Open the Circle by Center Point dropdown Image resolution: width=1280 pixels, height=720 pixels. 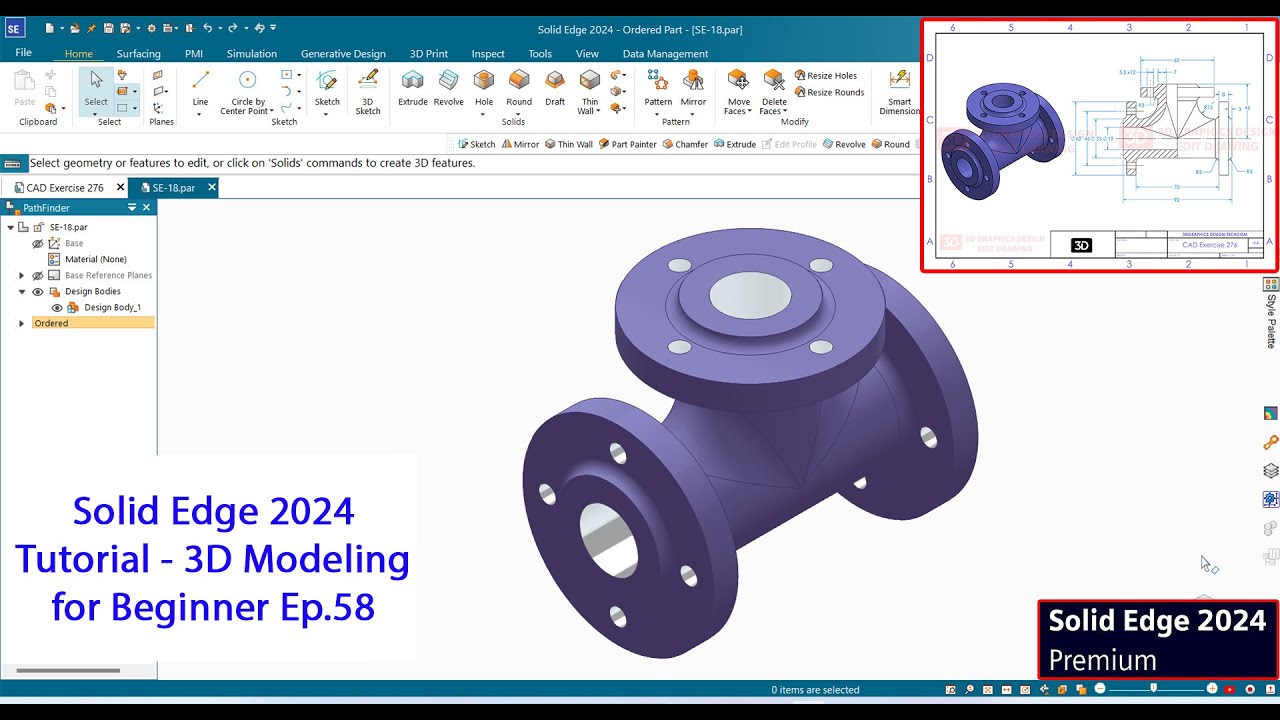(x=272, y=112)
